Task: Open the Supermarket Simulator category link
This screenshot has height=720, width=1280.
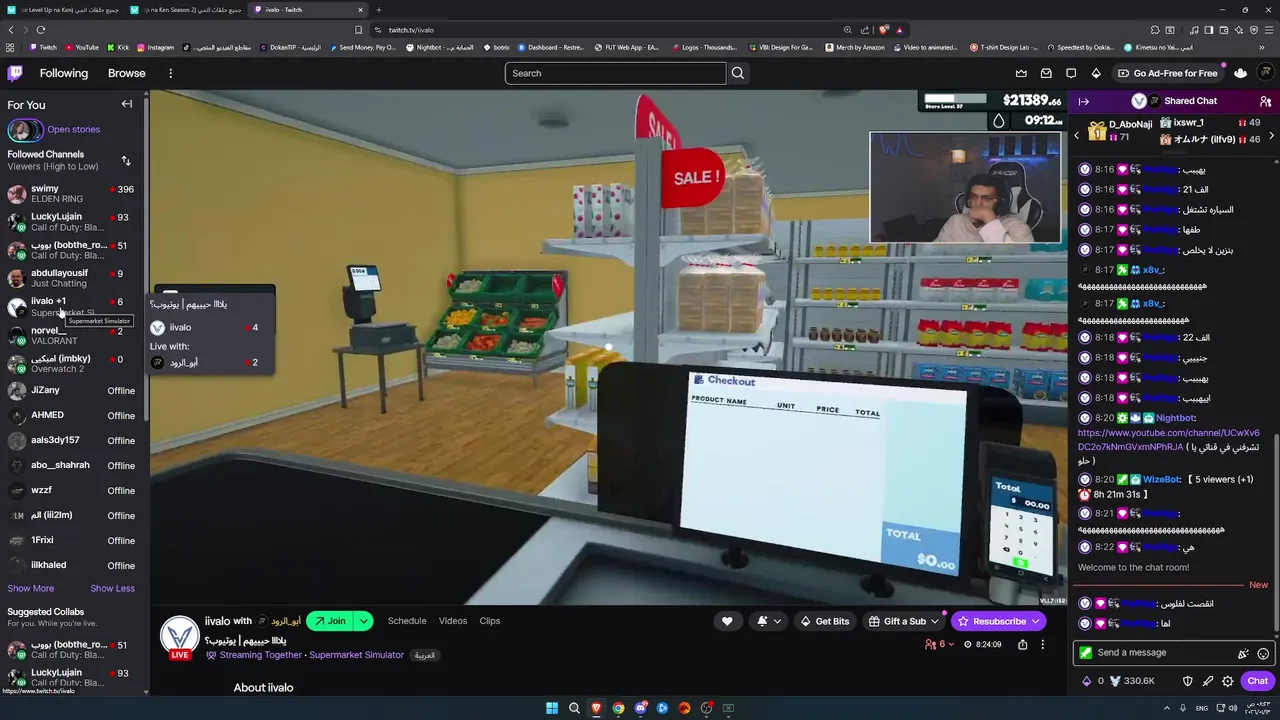Action: click(356, 655)
